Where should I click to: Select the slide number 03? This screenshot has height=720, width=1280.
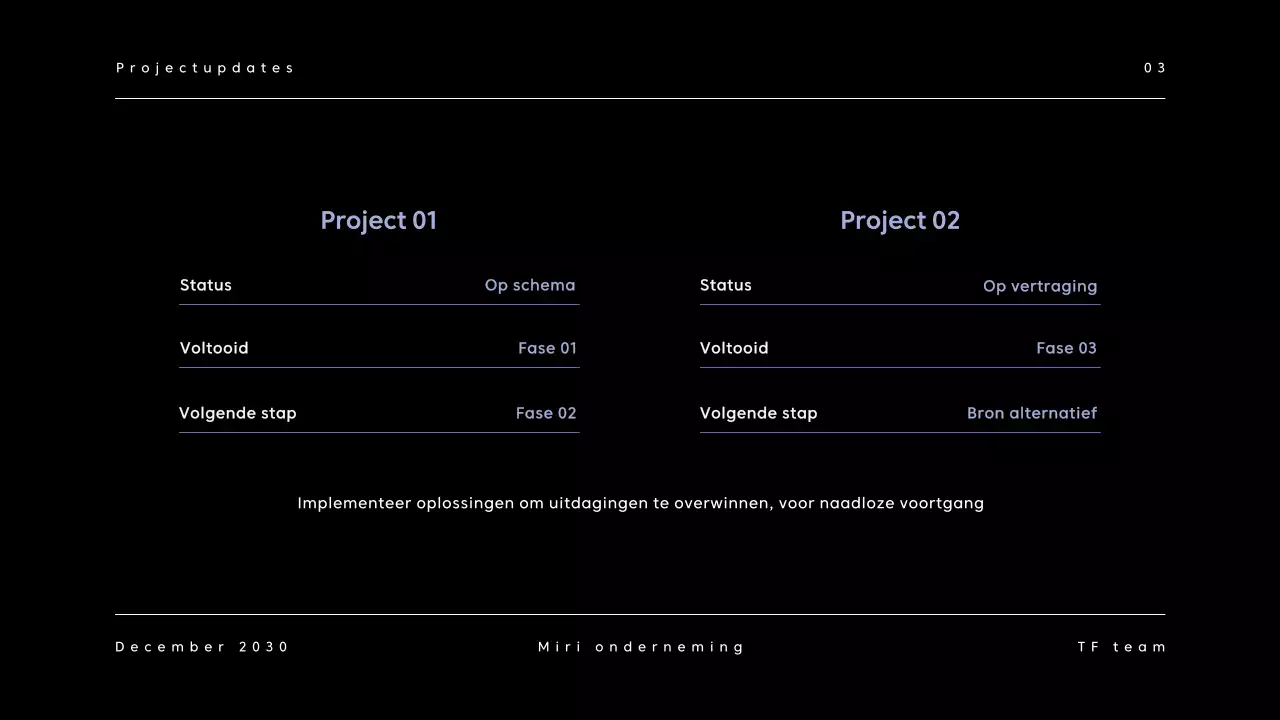(x=1155, y=68)
